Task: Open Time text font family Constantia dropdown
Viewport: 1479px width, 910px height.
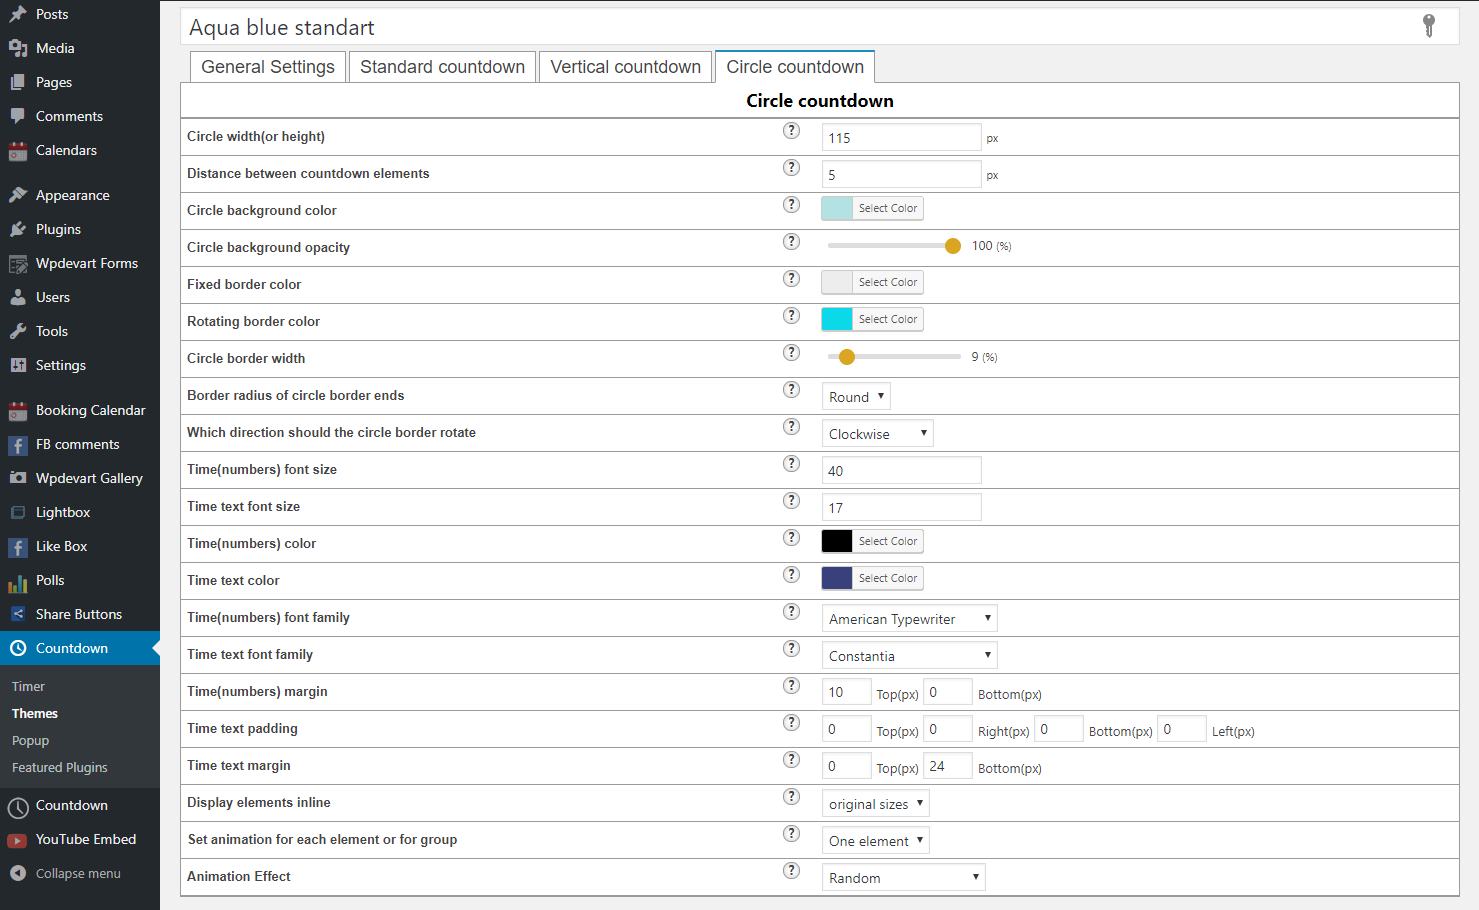Action: (x=909, y=655)
